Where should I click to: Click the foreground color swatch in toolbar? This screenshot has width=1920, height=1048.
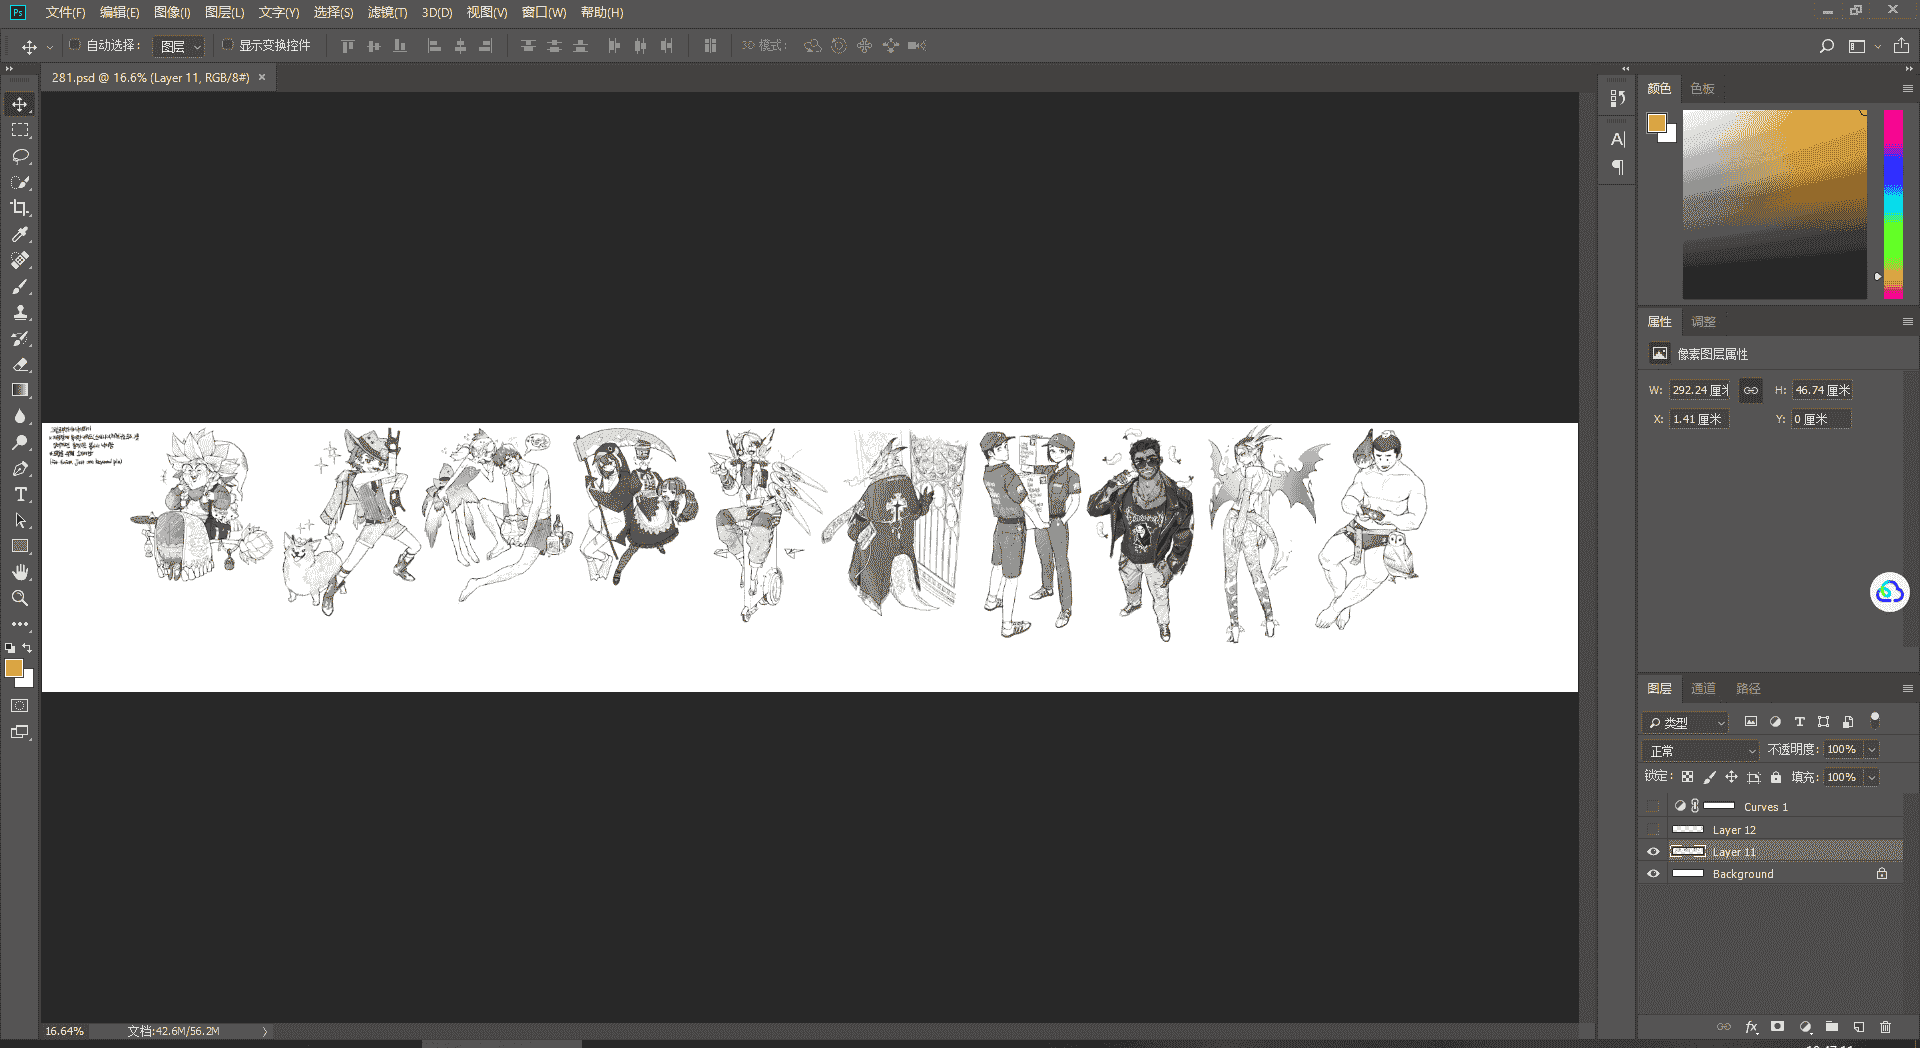14,669
